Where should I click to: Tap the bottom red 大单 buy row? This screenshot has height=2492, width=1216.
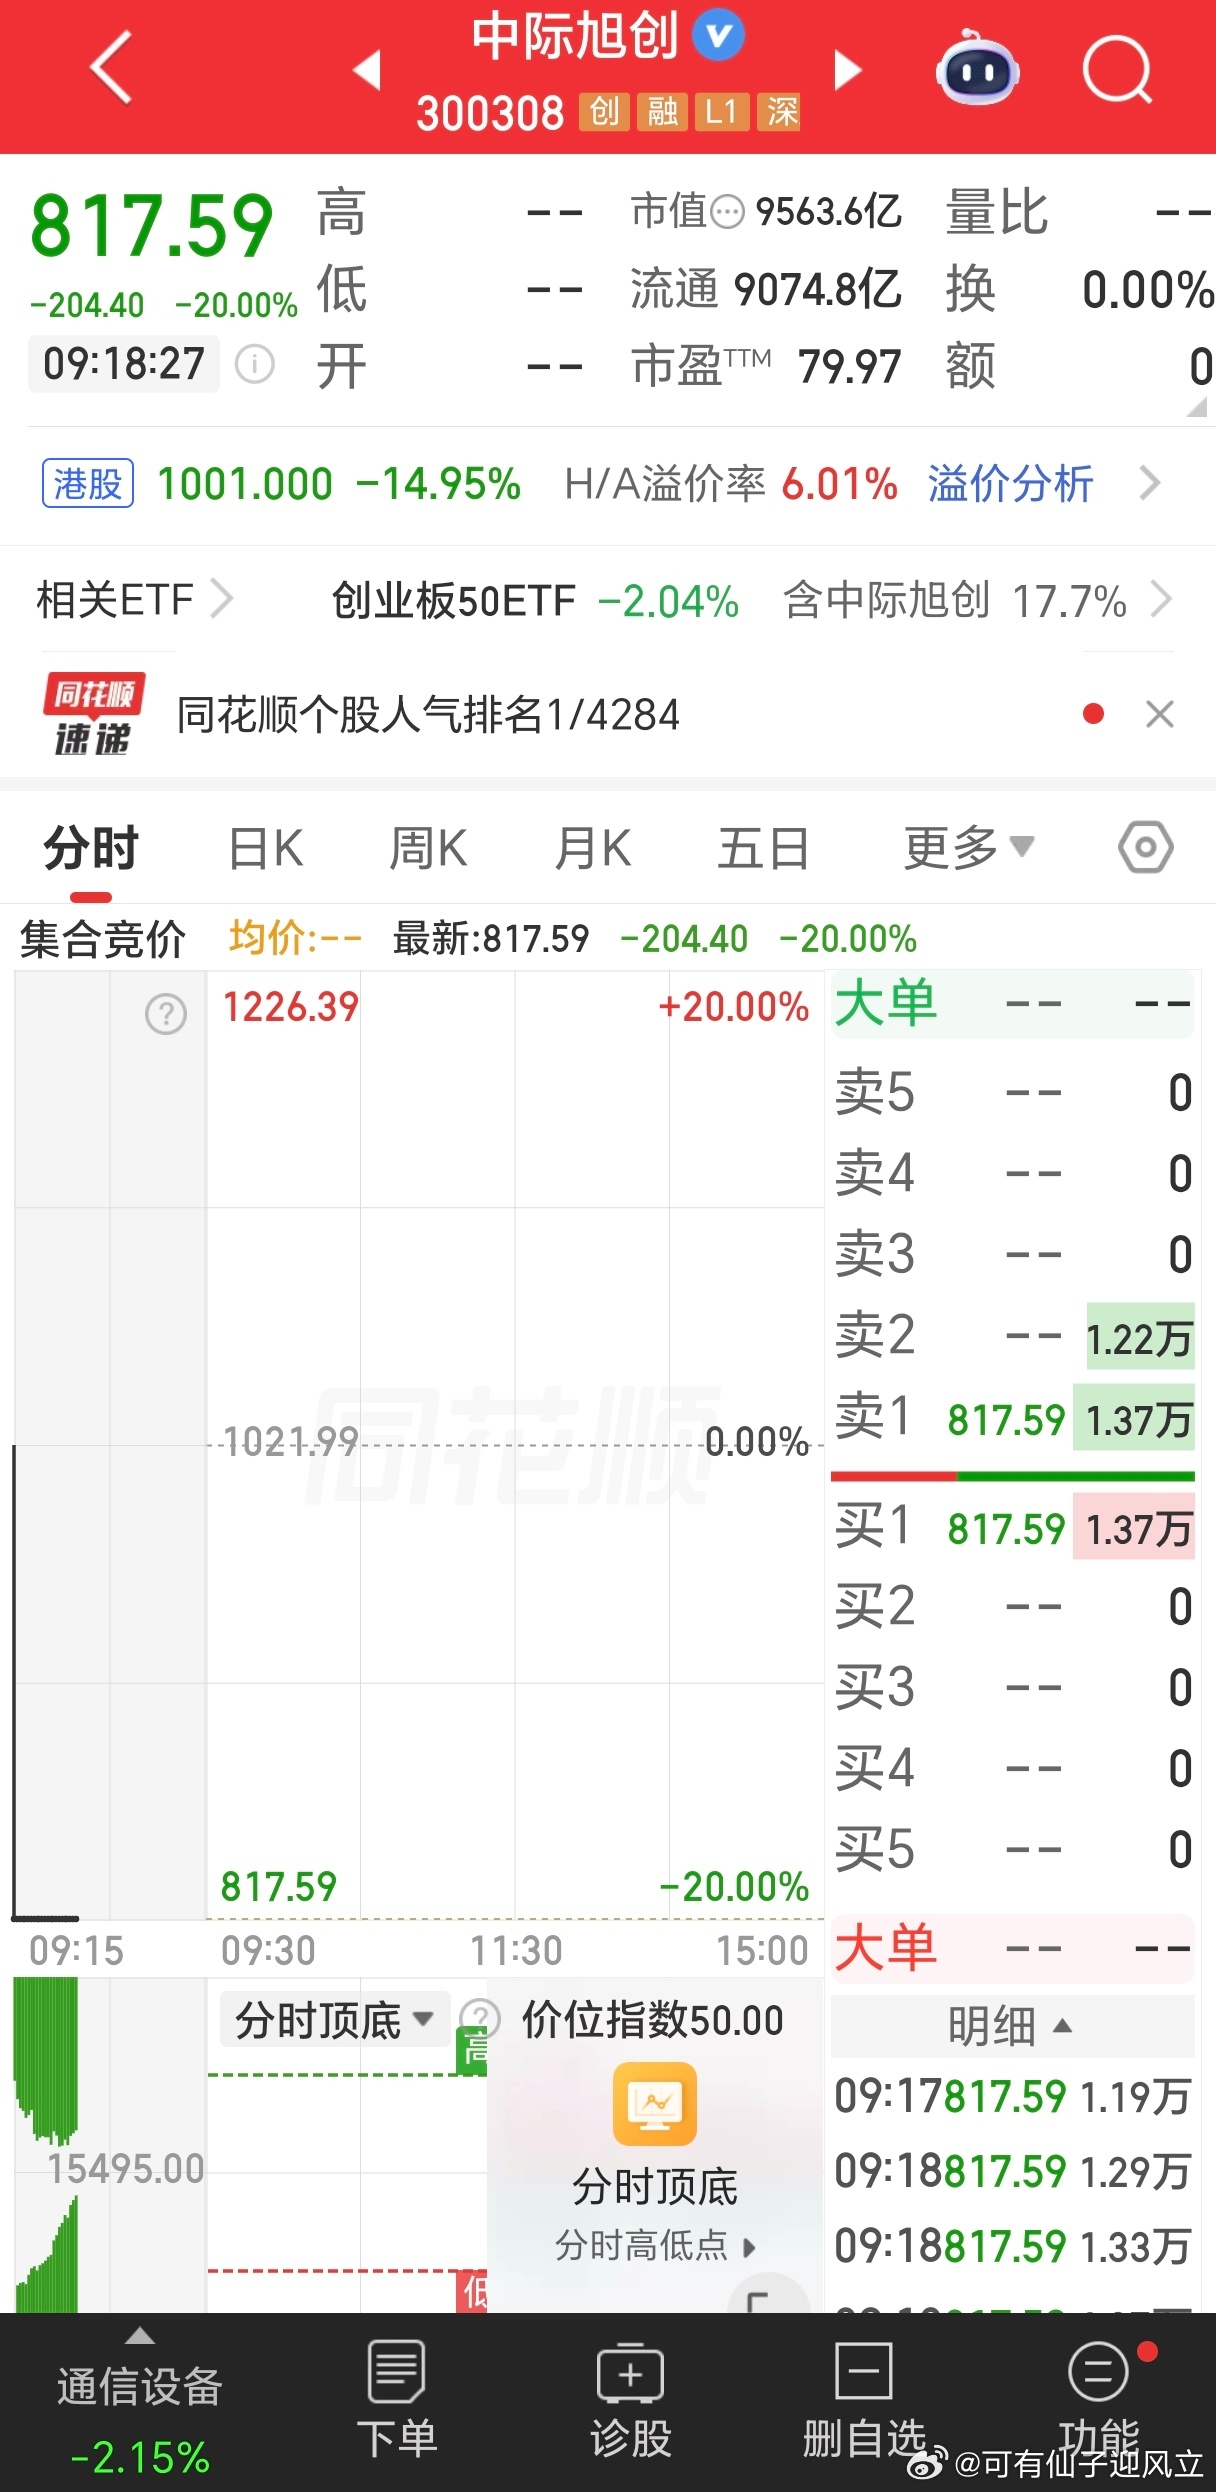(1013, 1949)
